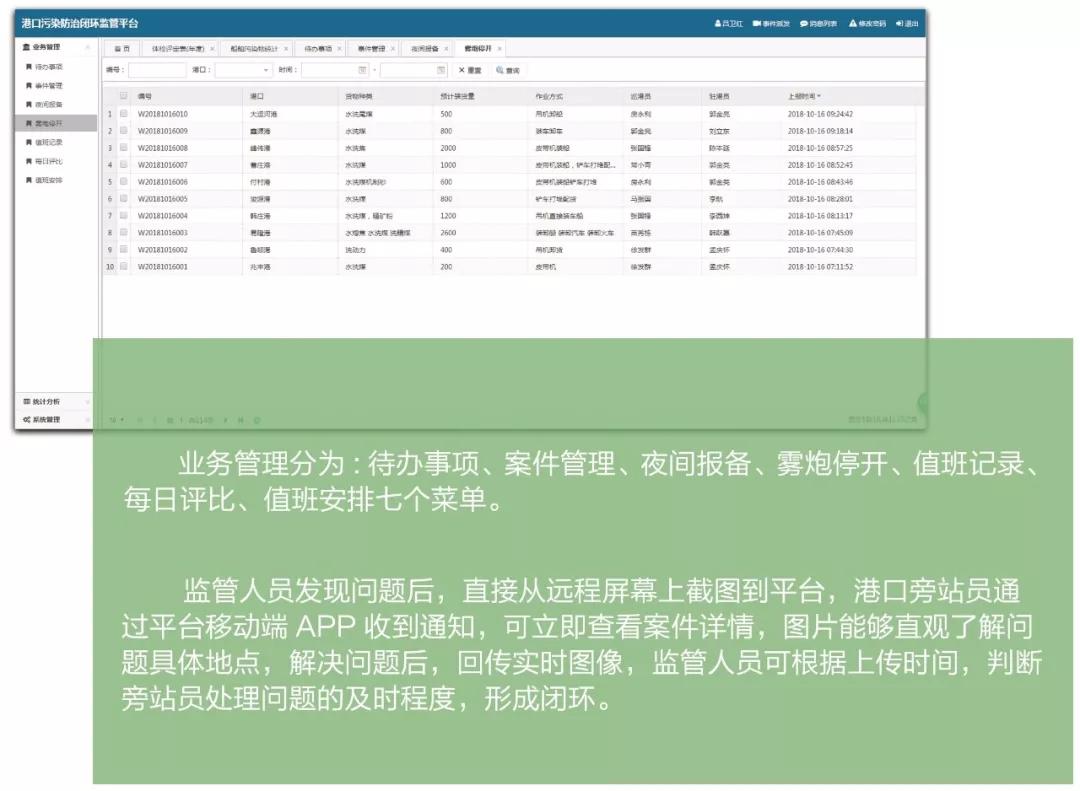The image size is (1080, 791).
Task: Click the cell 2018-10-16 09:24:42
Action: (x=820, y=114)
